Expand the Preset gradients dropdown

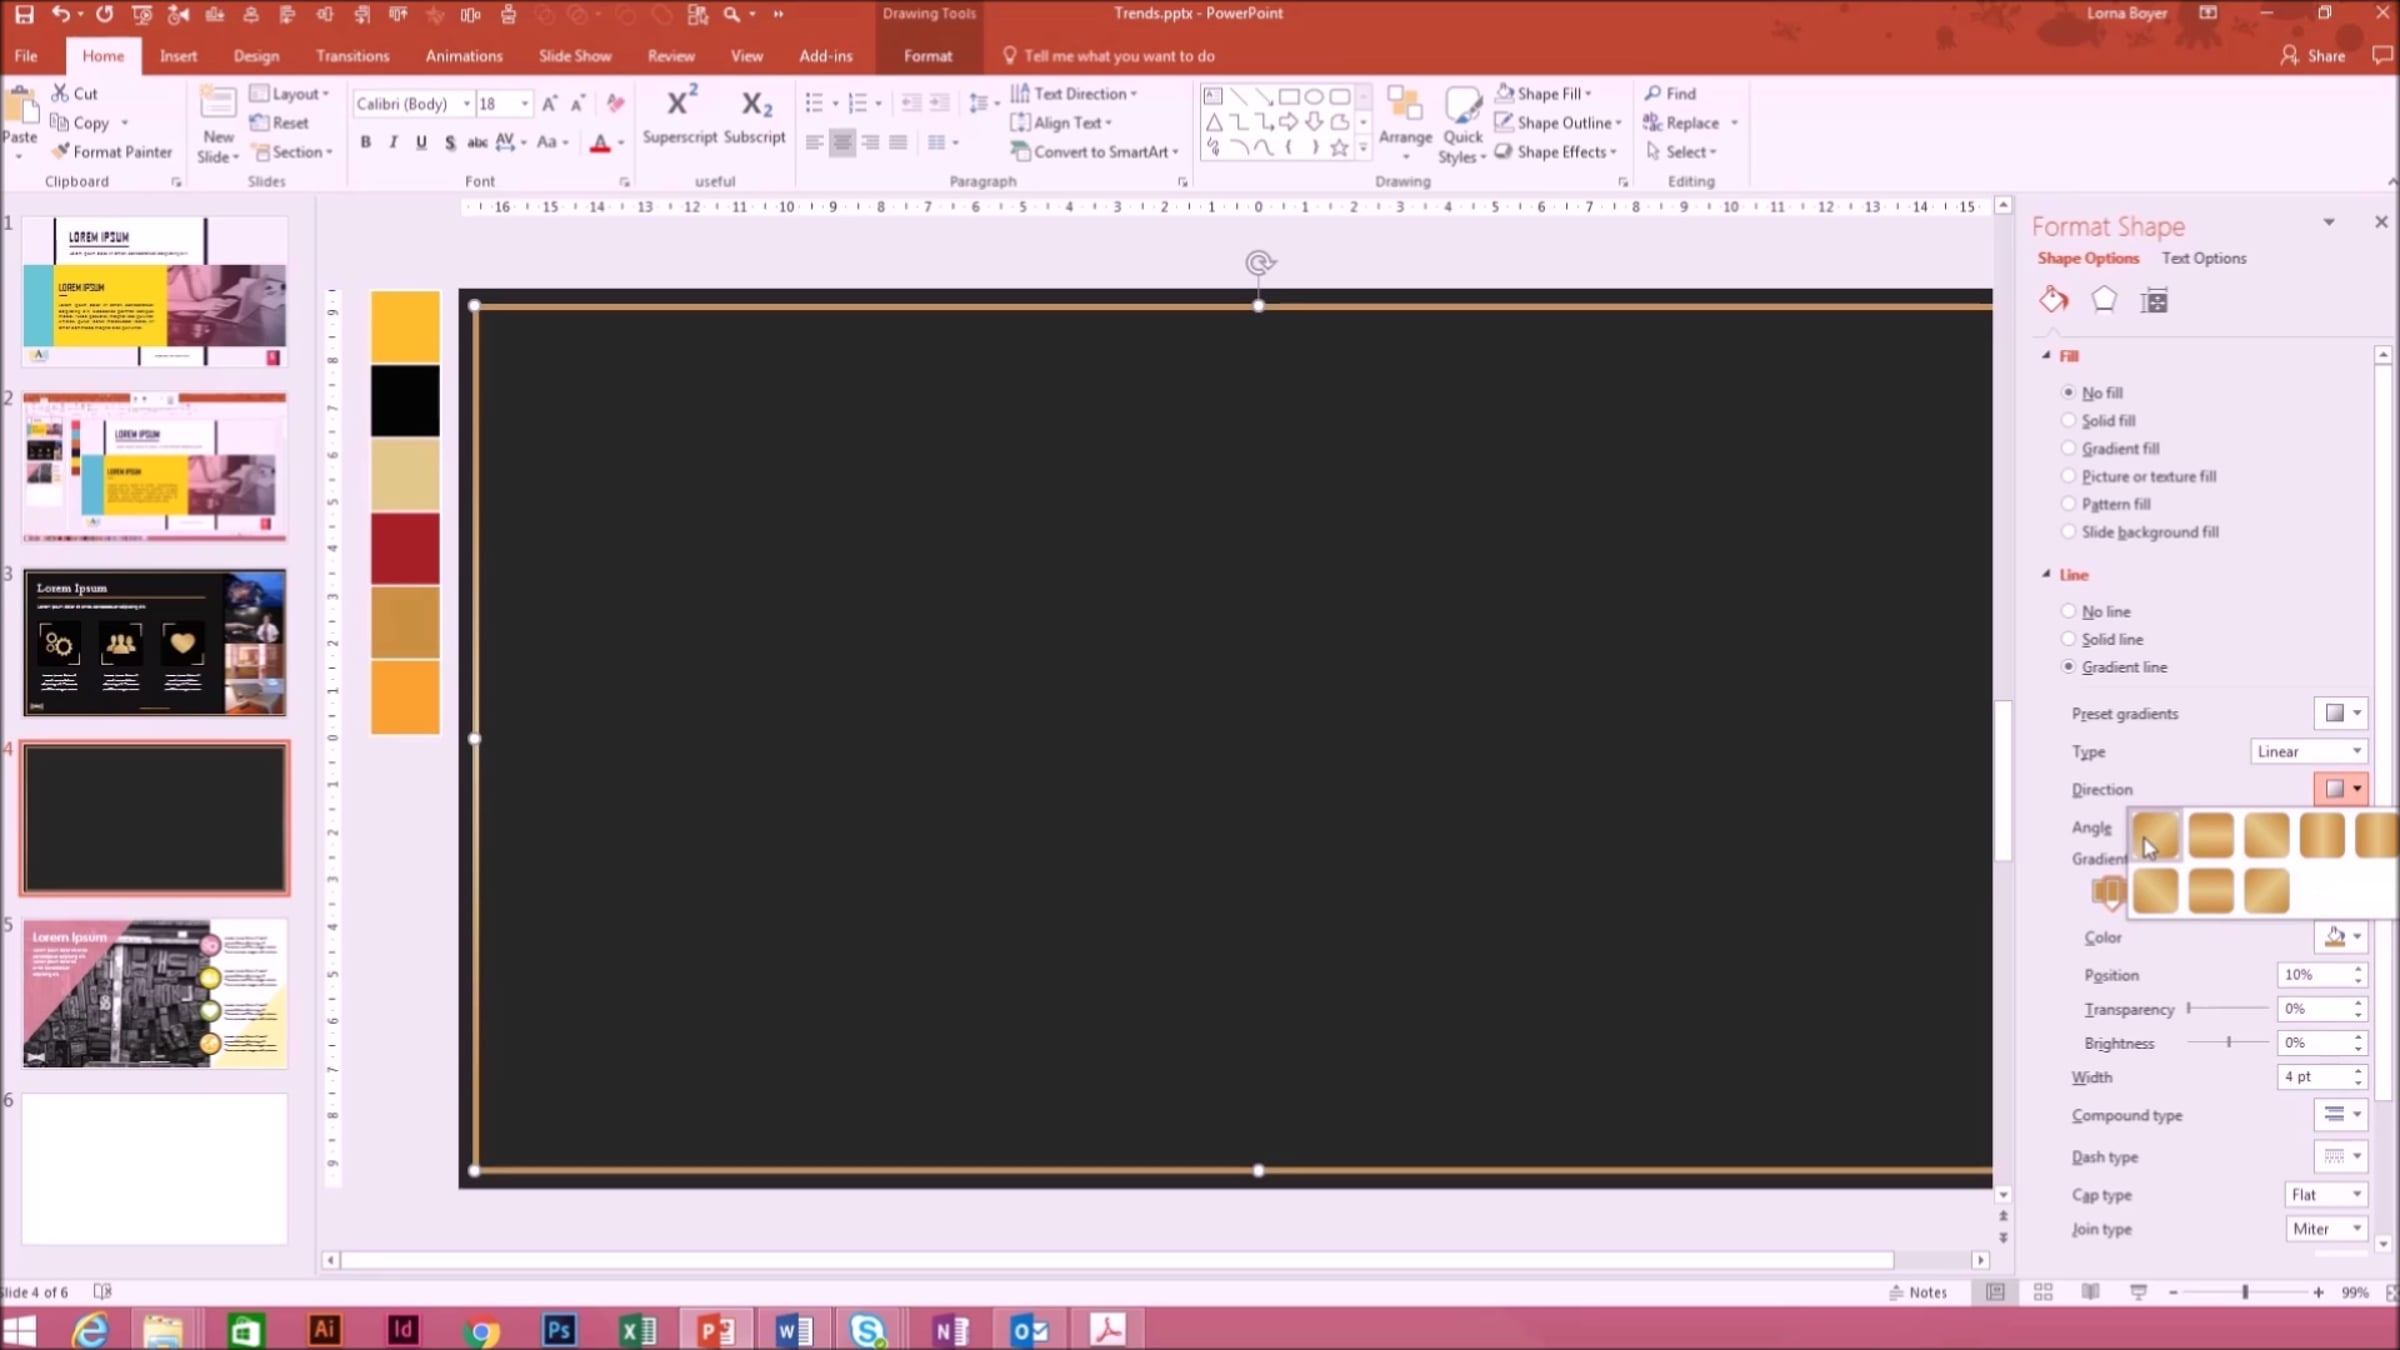click(2341, 713)
